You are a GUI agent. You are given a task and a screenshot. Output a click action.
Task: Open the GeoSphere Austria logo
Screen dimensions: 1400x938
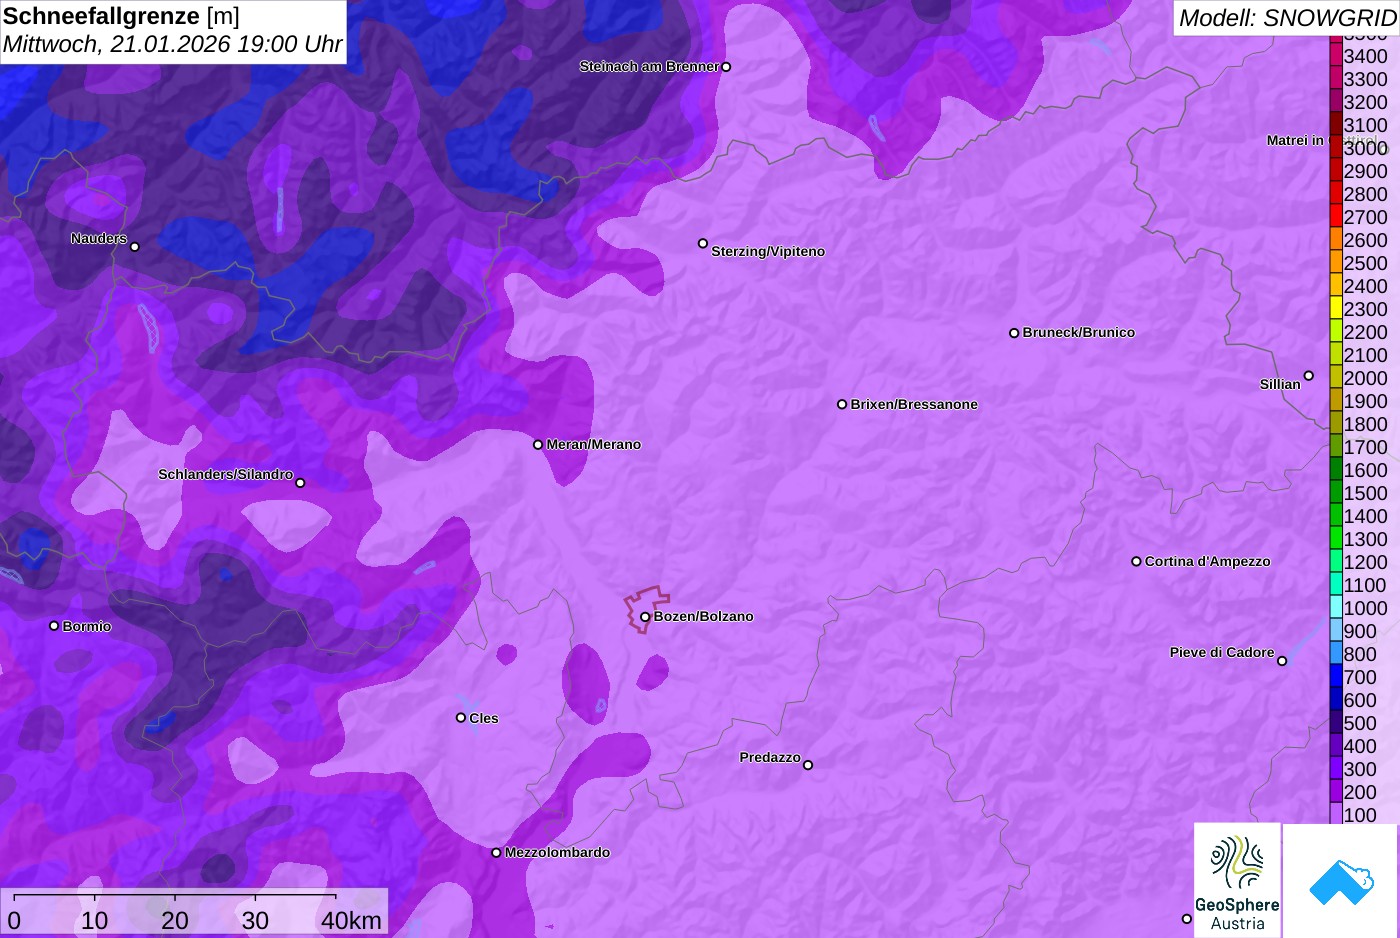[1237, 880]
